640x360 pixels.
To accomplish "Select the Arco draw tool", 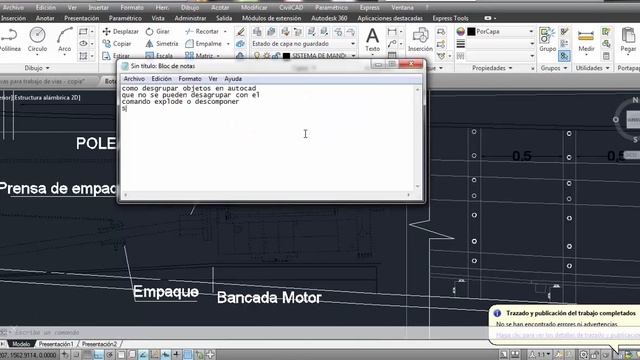I will (64, 39).
